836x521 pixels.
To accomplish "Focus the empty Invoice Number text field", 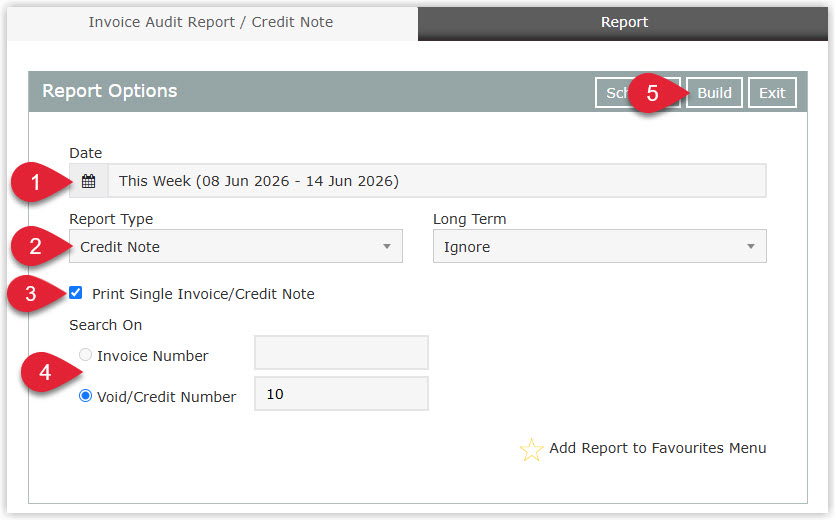I will (341, 352).
